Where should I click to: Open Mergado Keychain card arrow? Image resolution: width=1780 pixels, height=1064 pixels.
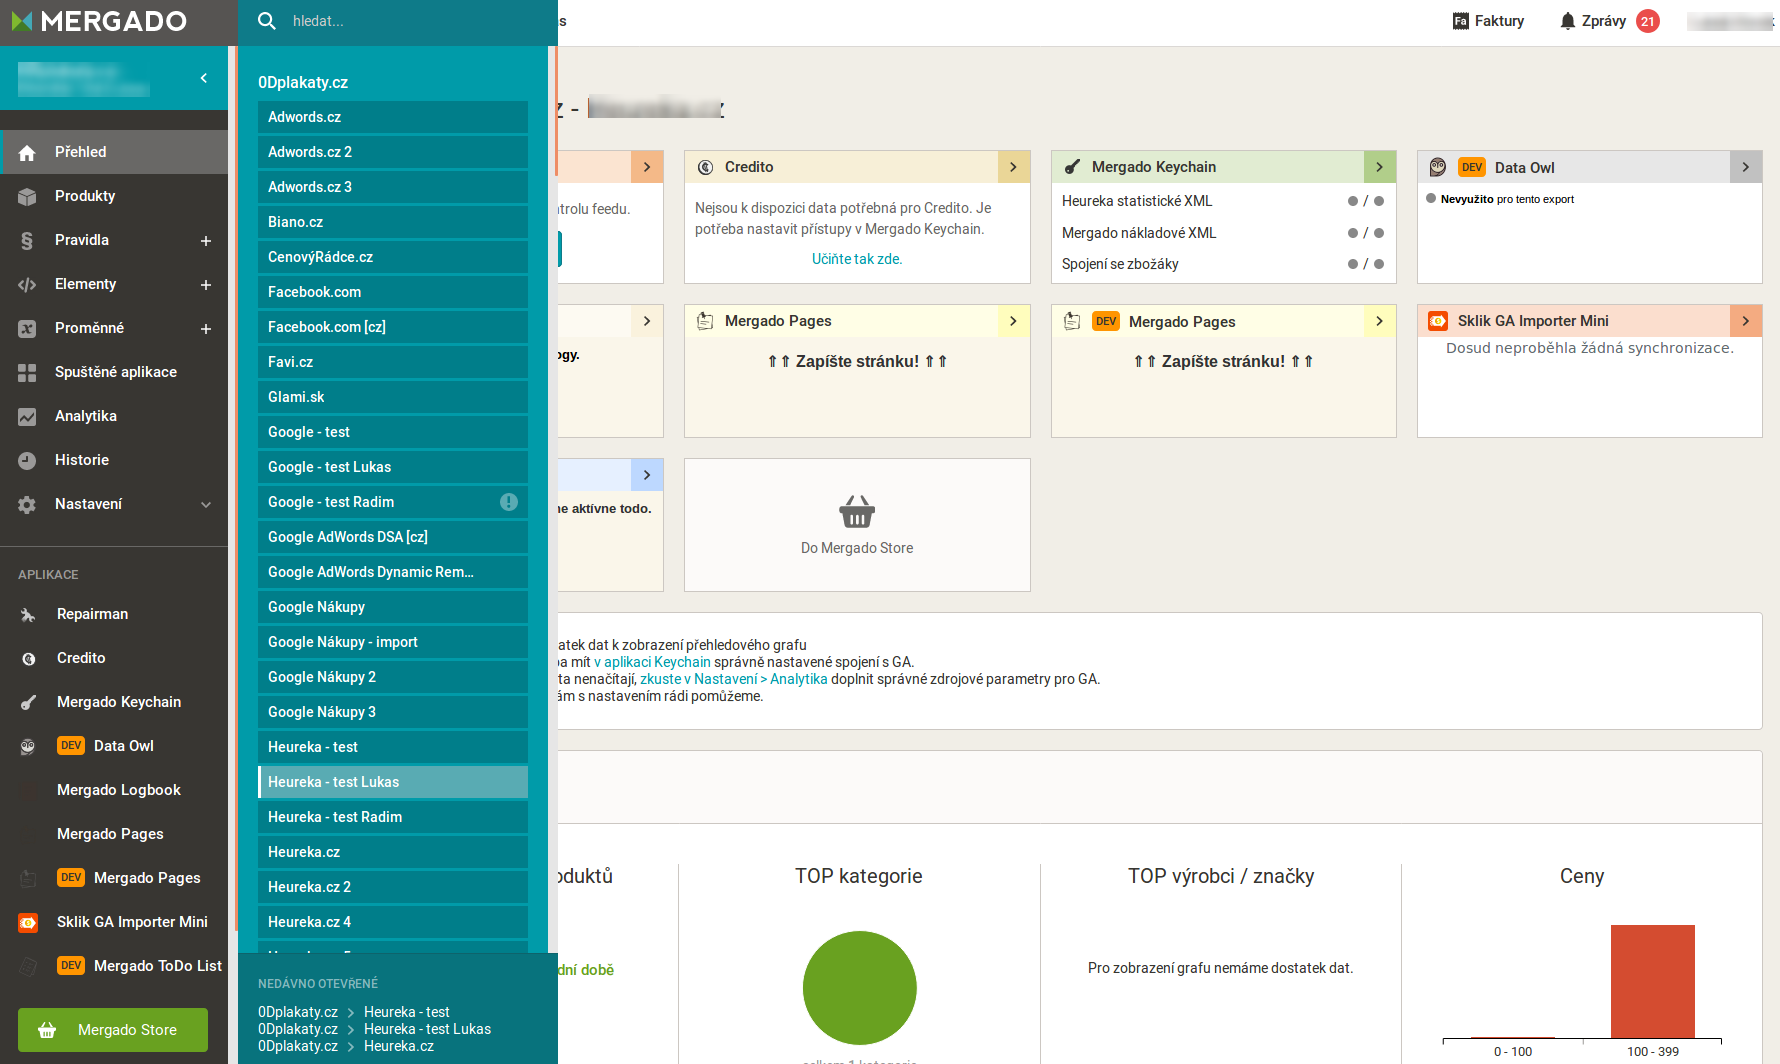point(1380,167)
